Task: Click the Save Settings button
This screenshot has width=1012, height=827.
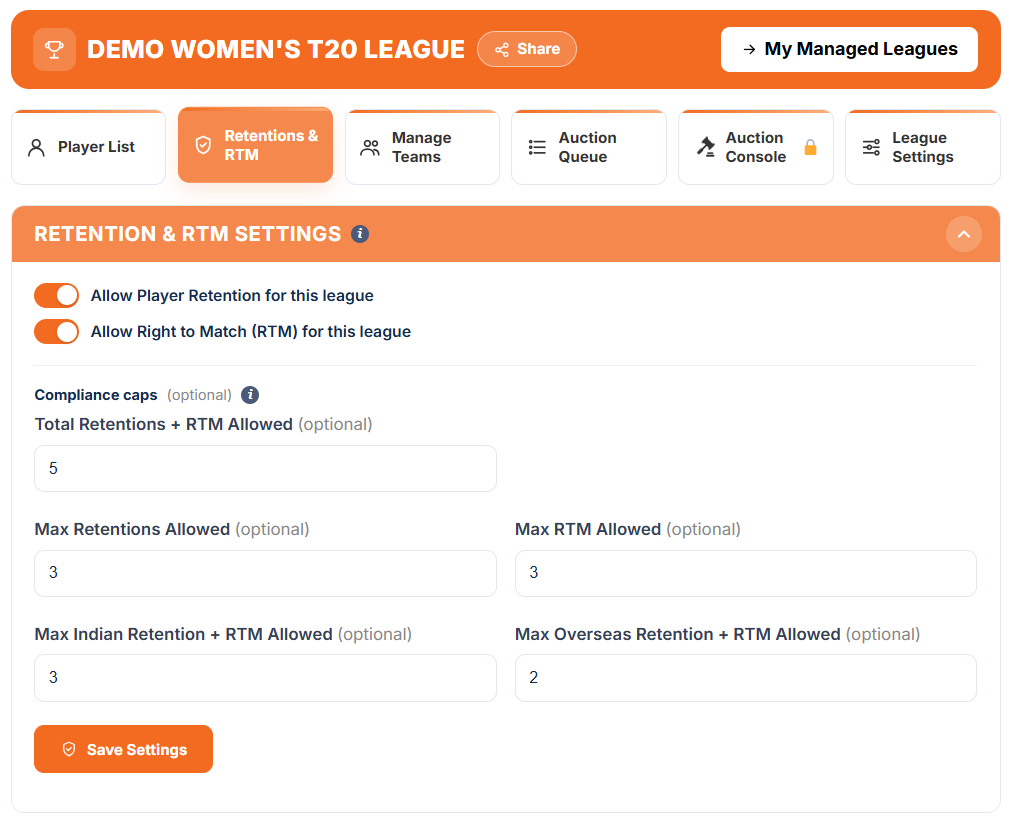Action: pyautogui.click(x=123, y=749)
